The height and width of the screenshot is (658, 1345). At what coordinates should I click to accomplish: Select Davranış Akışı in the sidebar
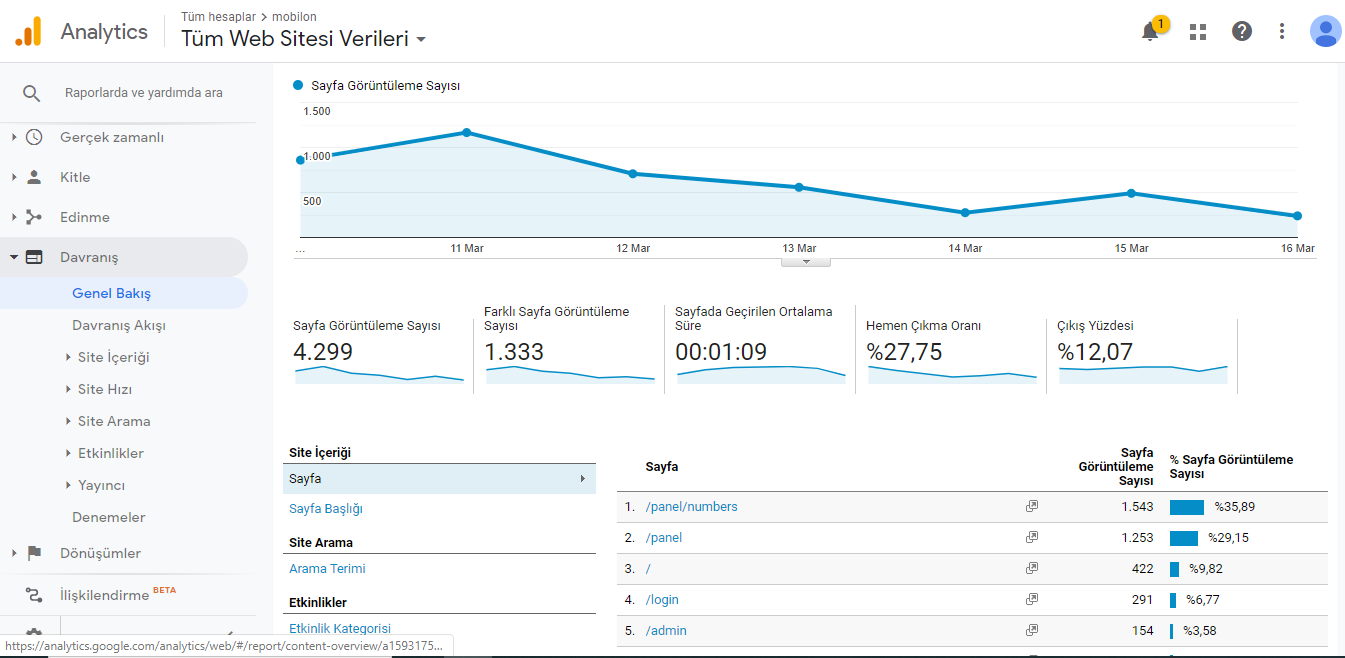pyautogui.click(x=119, y=325)
